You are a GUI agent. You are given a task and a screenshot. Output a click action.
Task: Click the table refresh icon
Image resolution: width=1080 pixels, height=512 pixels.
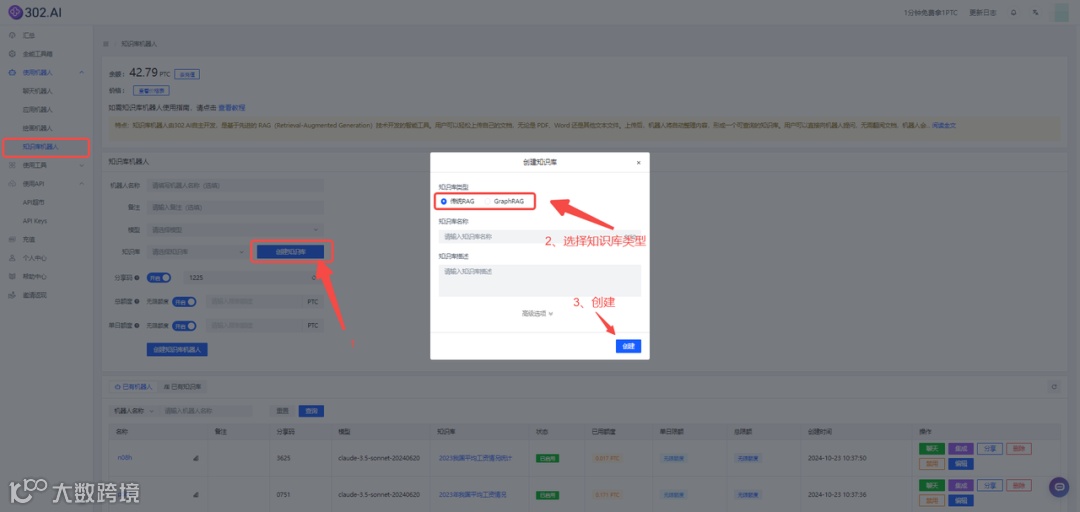pos(1054,387)
